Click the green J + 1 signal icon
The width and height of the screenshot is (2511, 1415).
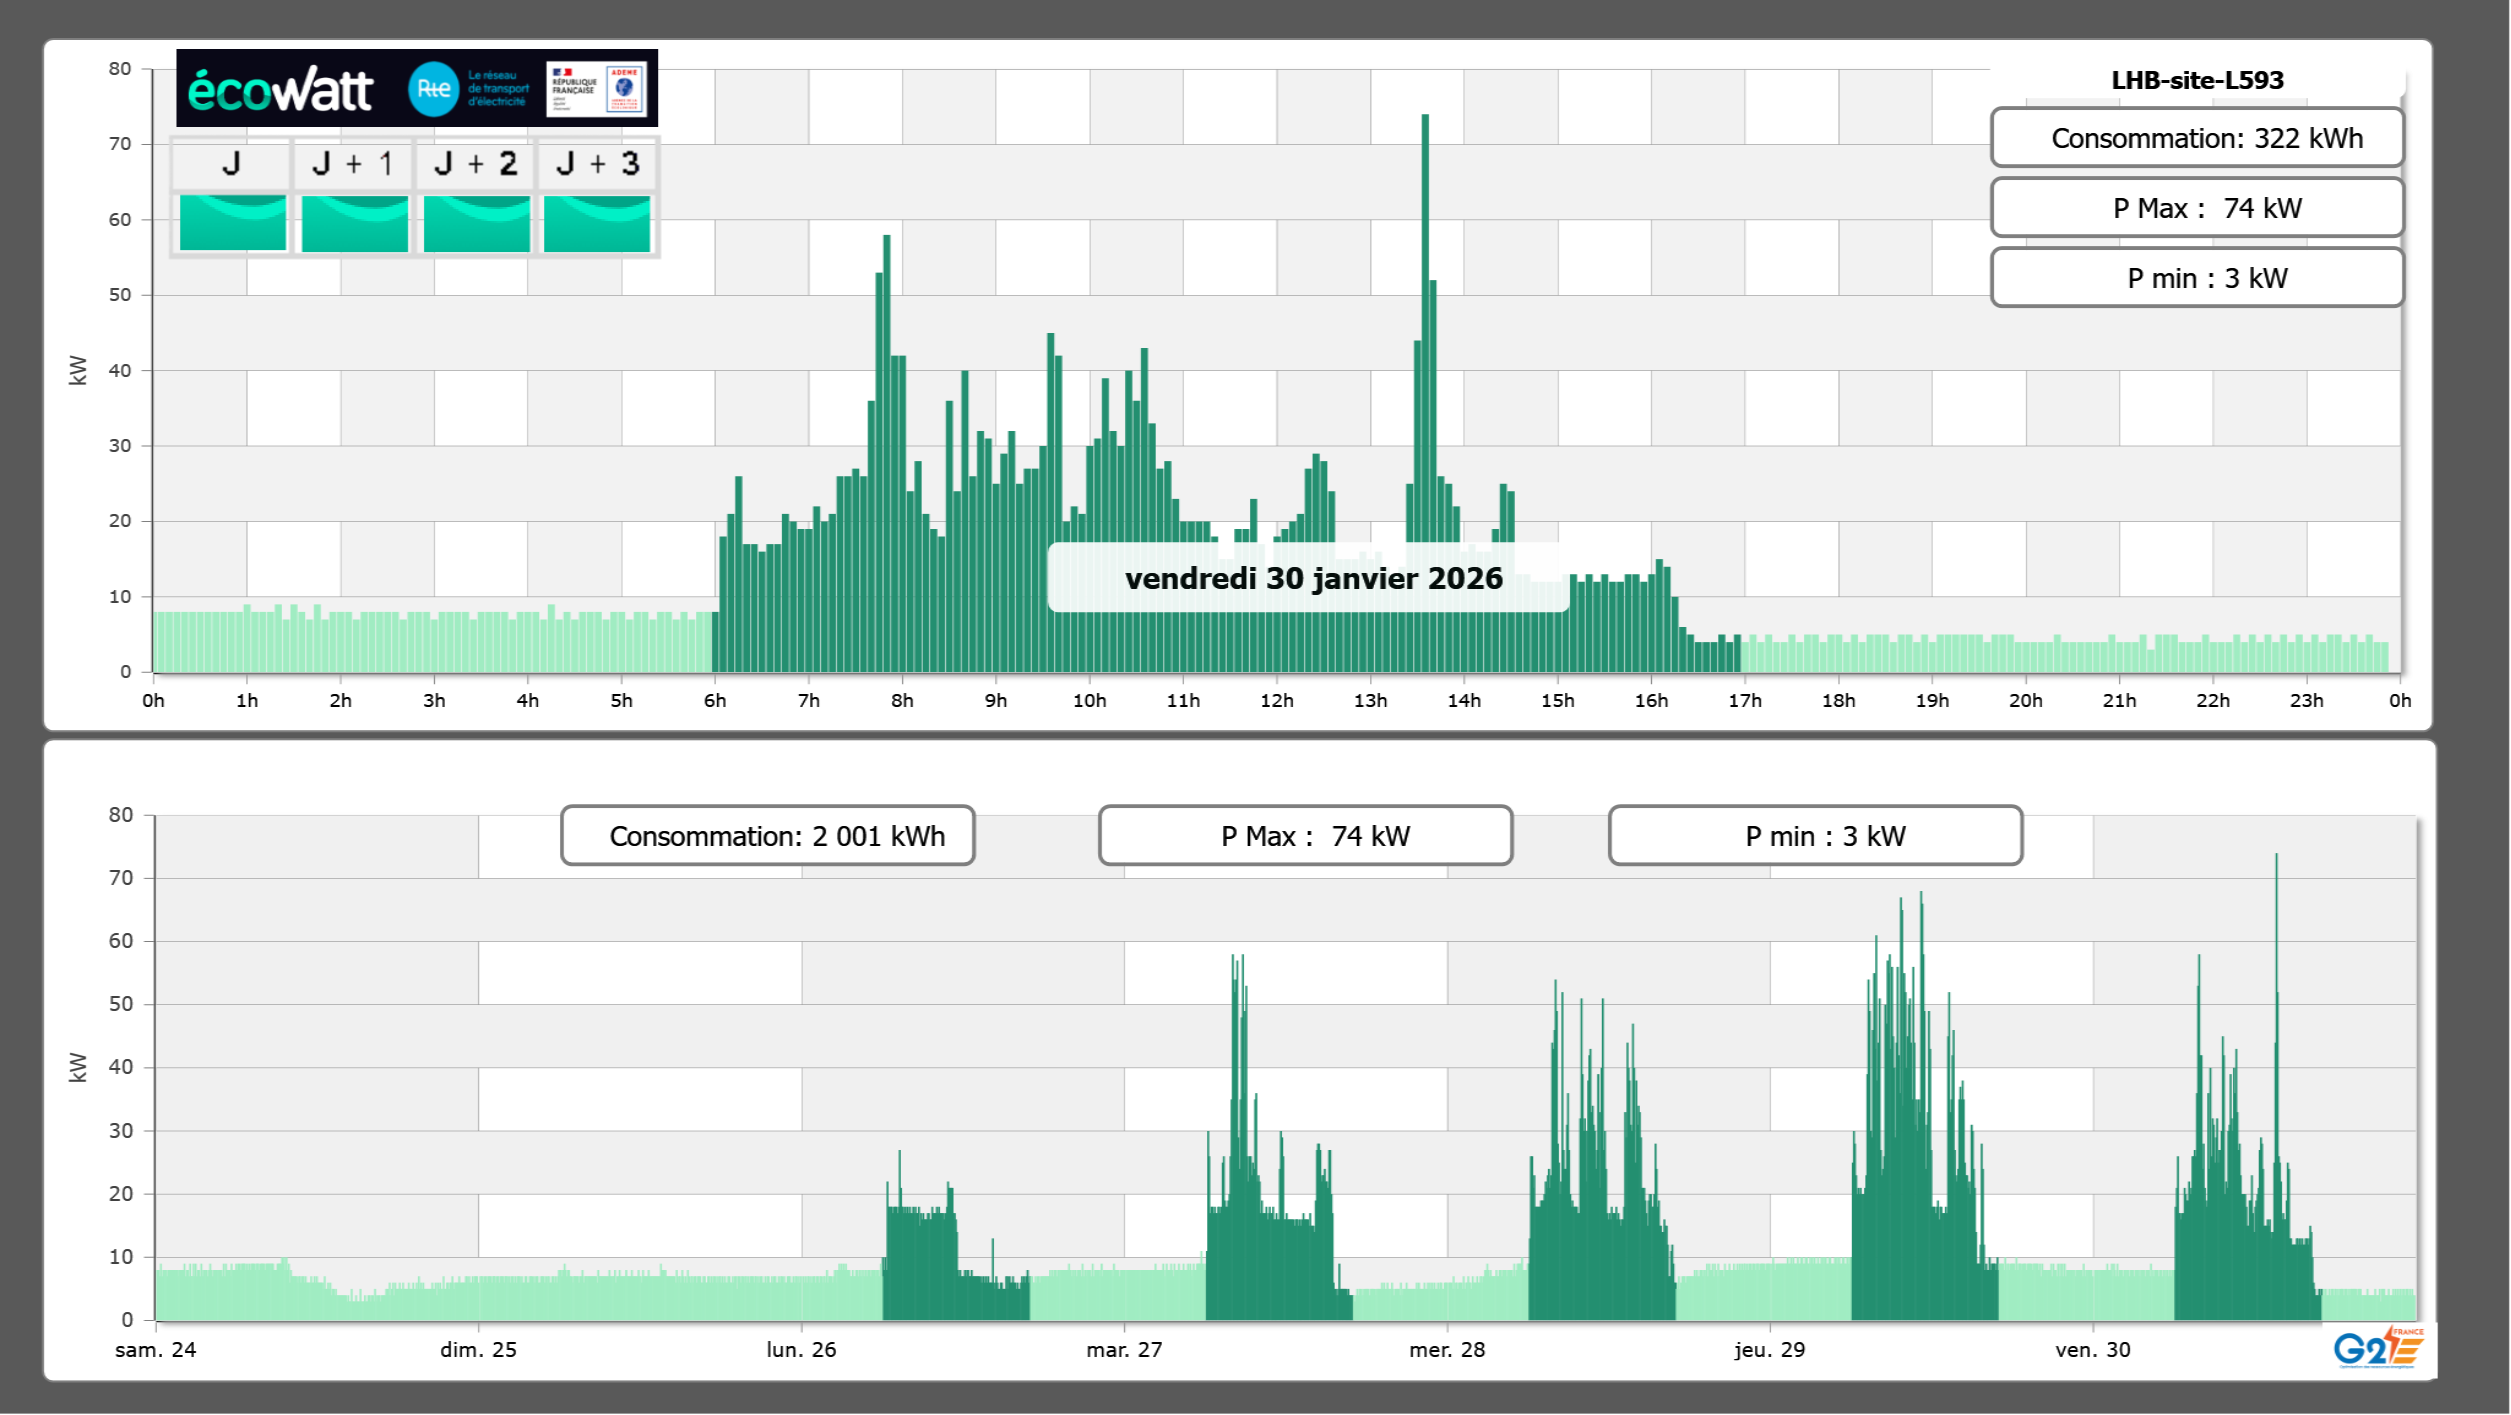[354, 223]
